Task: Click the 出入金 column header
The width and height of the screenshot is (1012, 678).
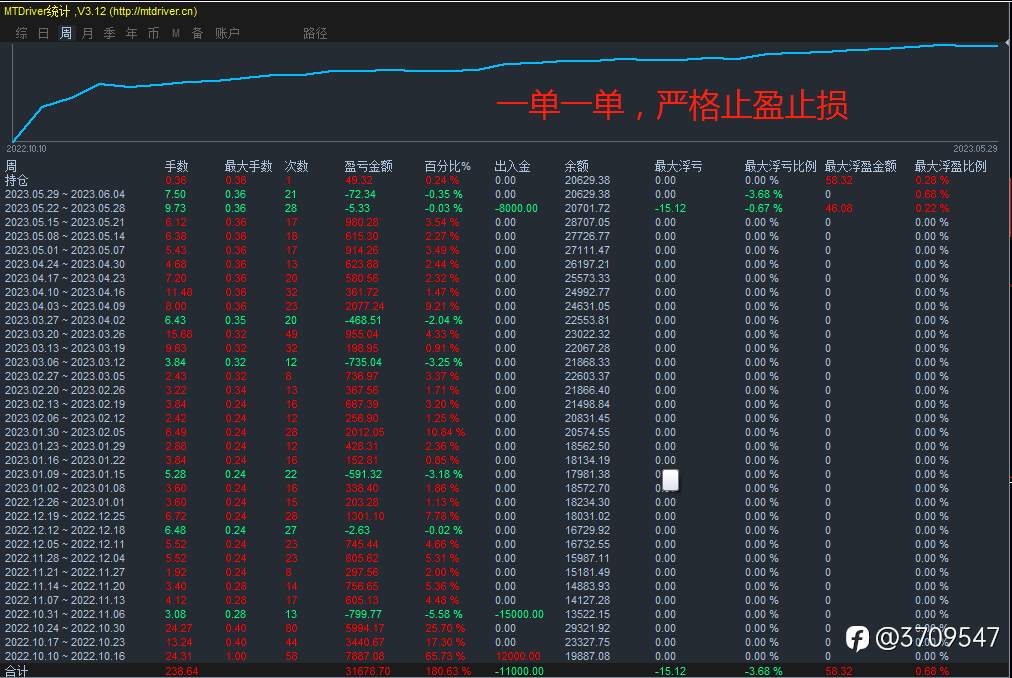Action: point(512,166)
